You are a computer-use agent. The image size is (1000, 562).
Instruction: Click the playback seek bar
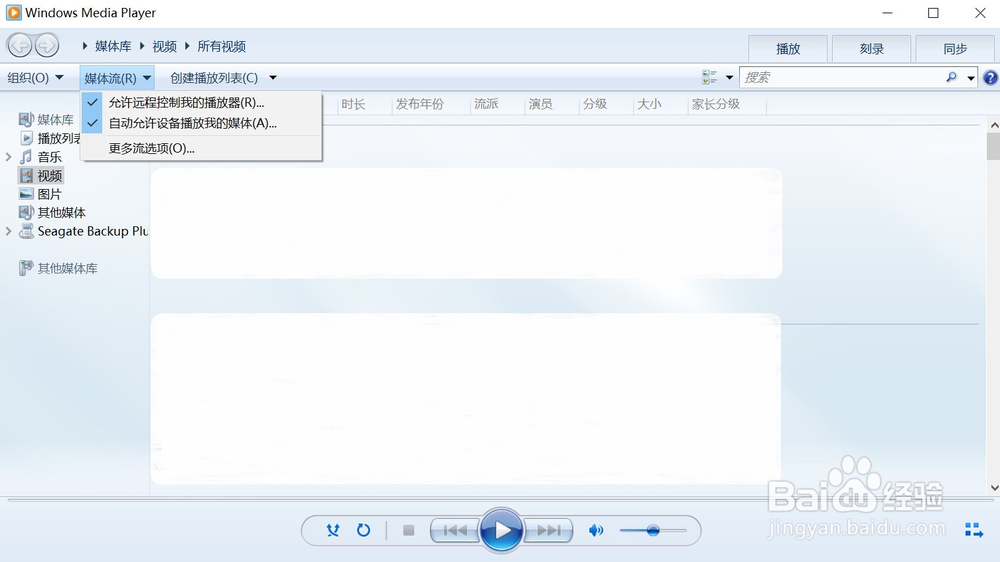tap(500, 500)
